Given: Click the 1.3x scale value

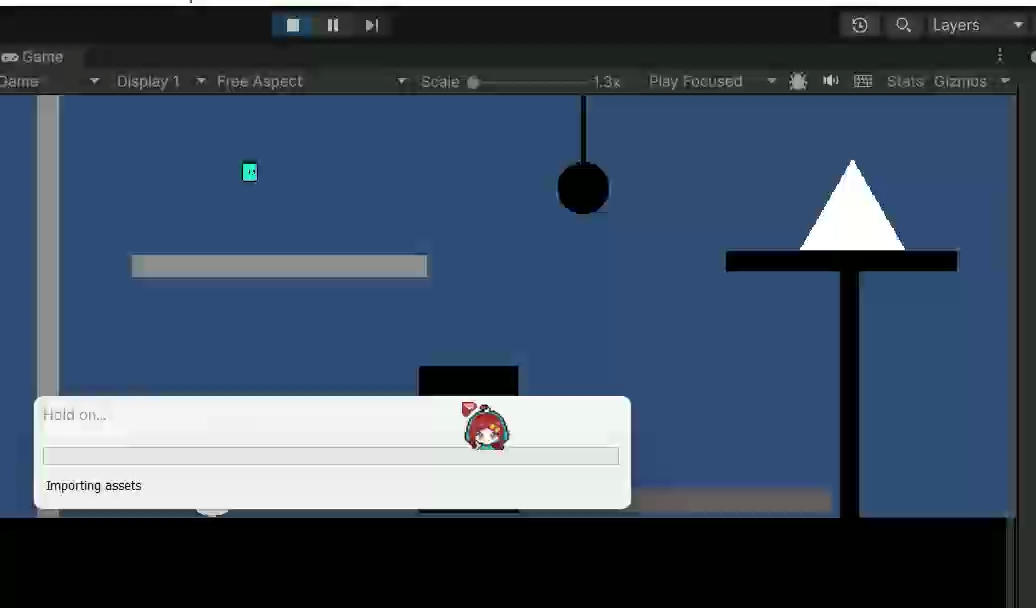Looking at the screenshot, I should (x=606, y=82).
